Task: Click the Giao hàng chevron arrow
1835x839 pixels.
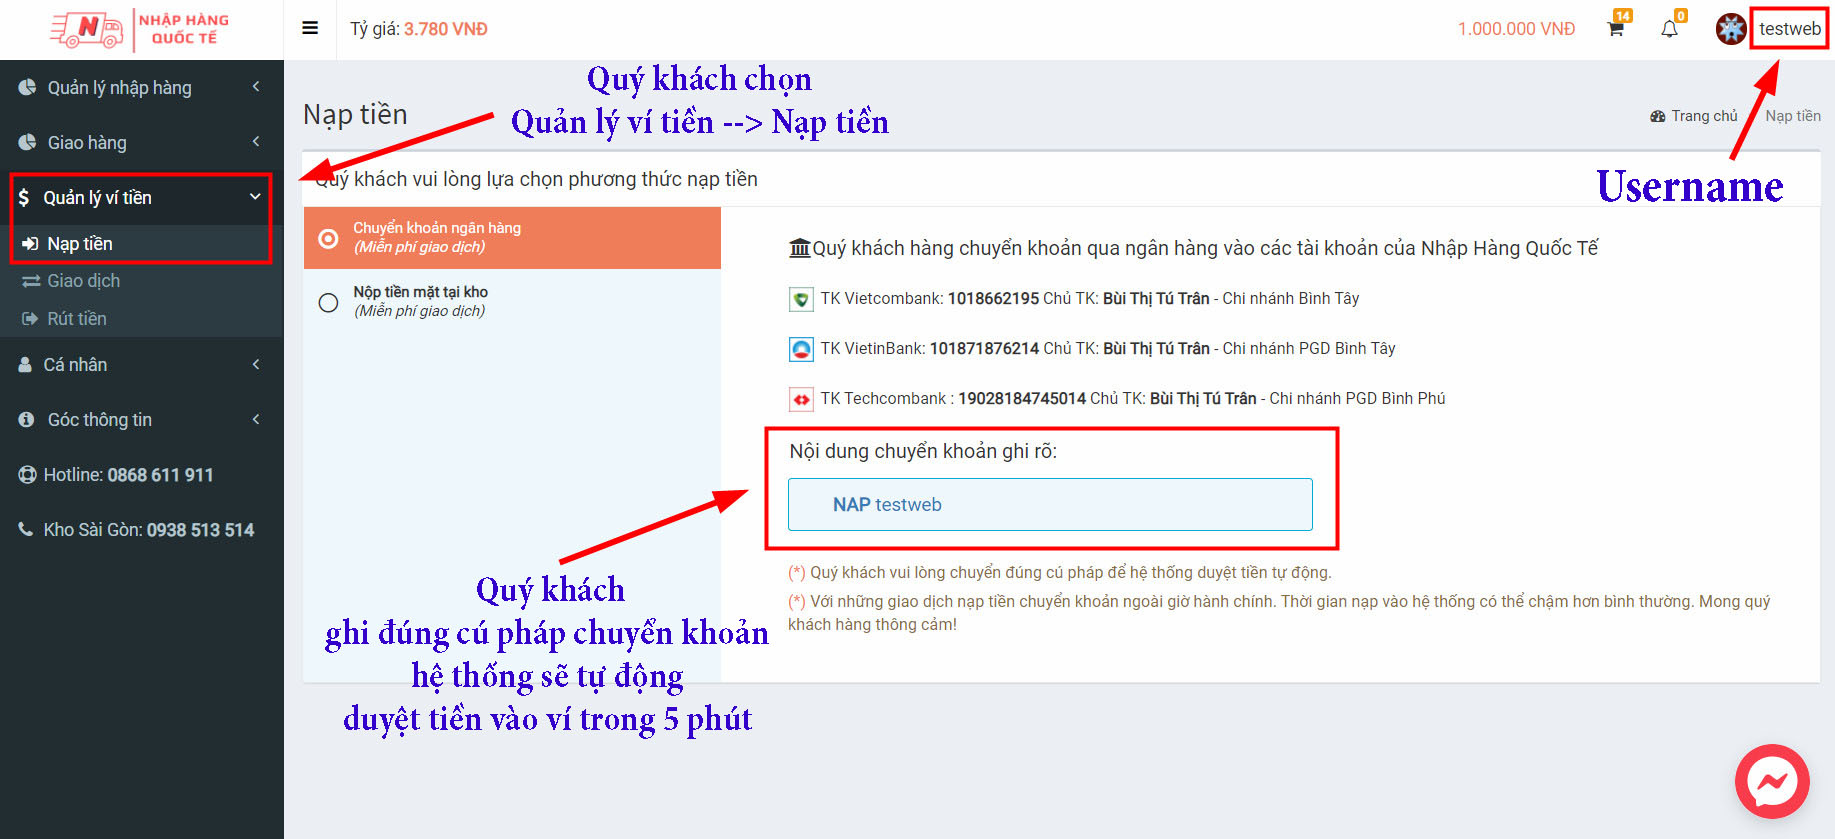Action: [x=256, y=142]
